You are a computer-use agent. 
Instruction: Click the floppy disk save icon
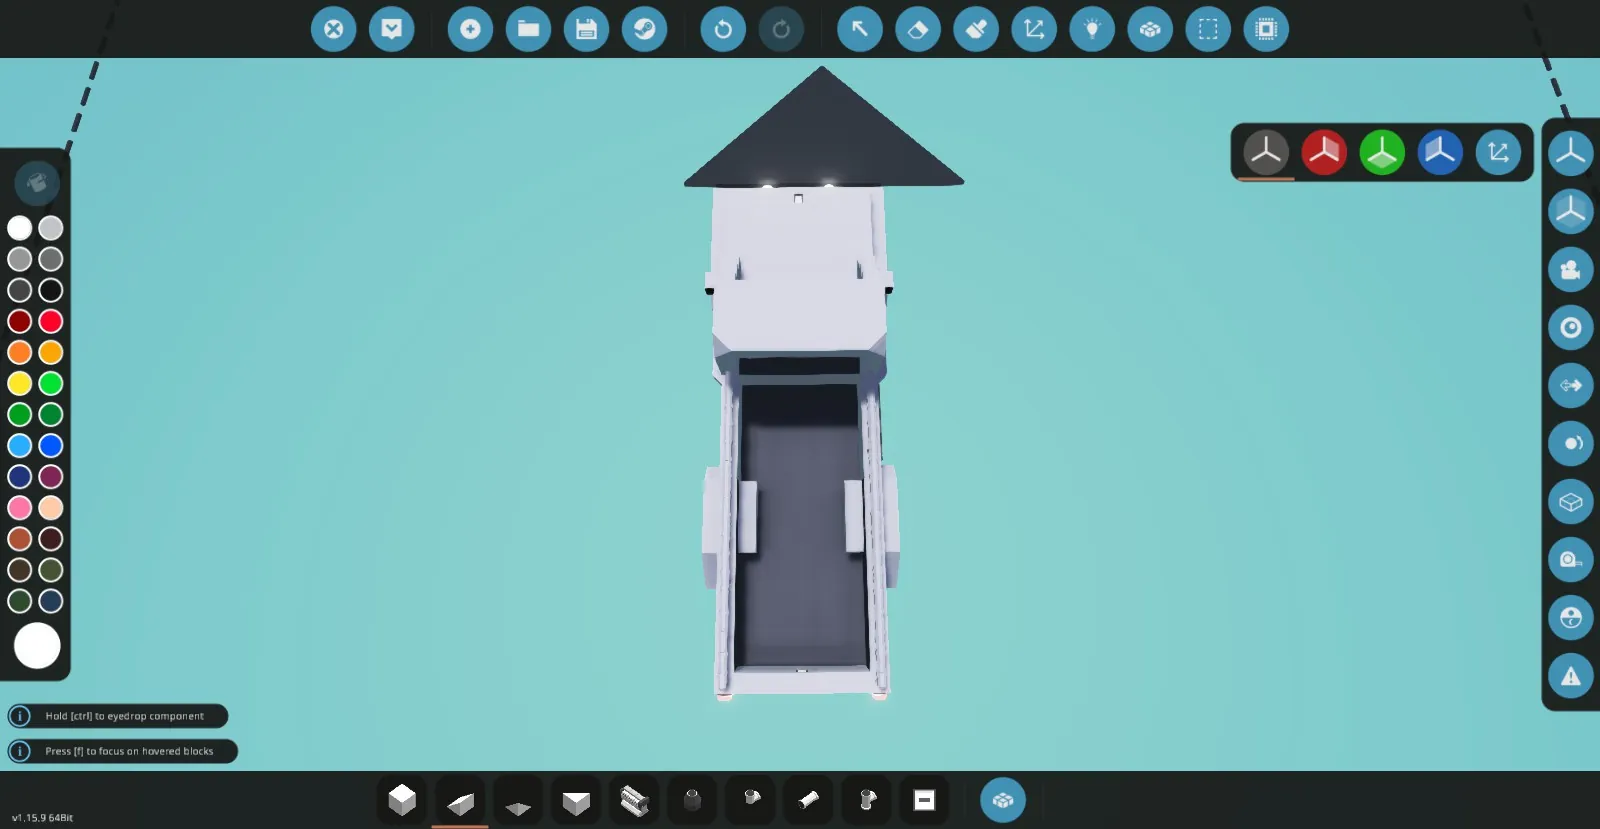(x=586, y=29)
